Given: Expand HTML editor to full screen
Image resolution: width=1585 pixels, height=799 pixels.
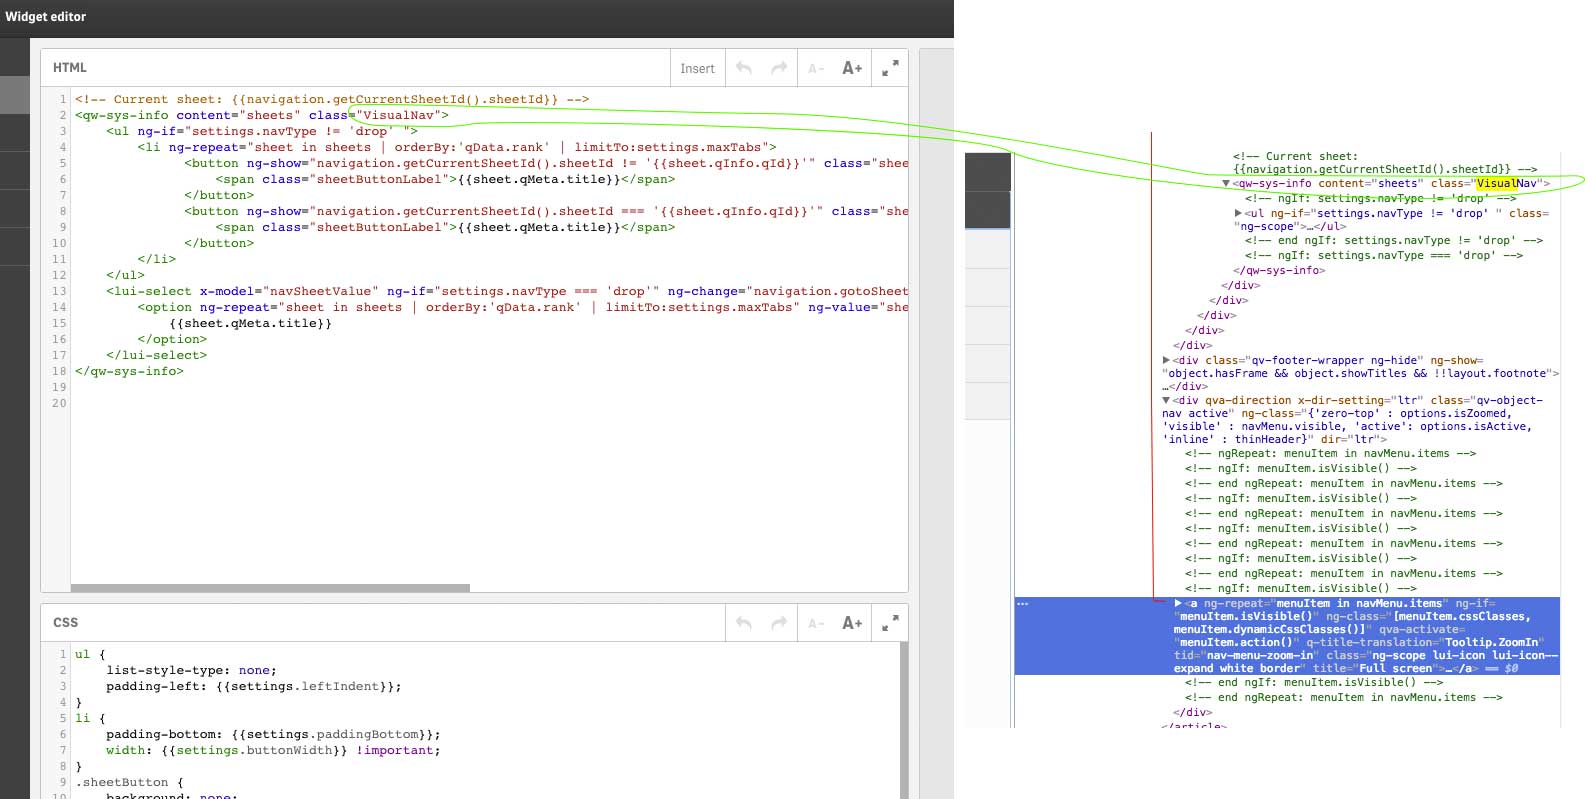Looking at the screenshot, I should coord(890,68).
